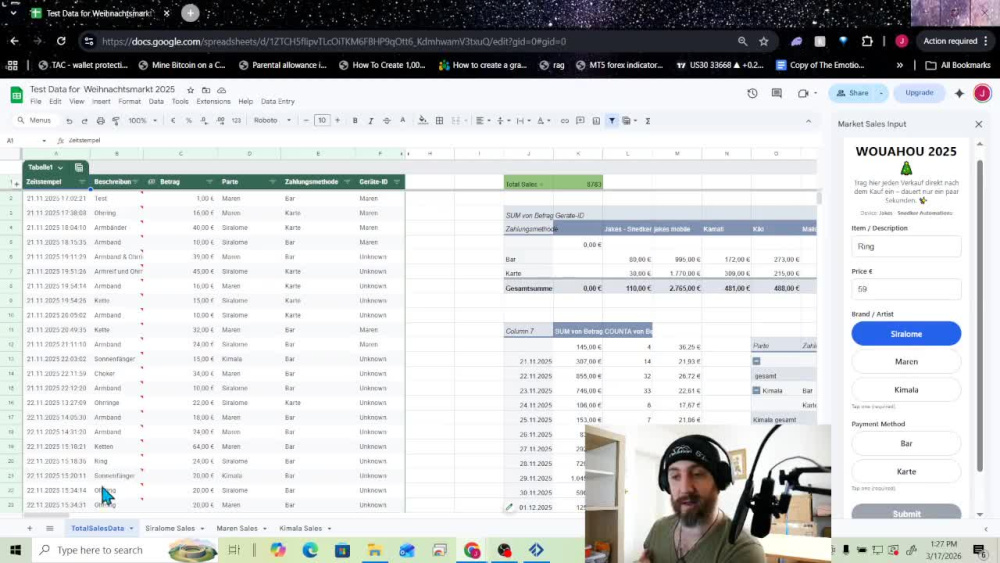Open the File menu

tap(36, 101)
